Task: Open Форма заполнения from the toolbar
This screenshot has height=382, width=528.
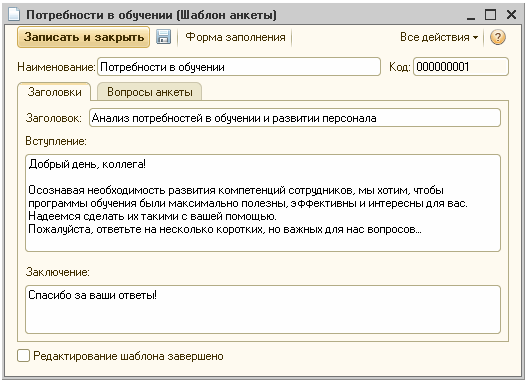Action: tap(235, 37)
